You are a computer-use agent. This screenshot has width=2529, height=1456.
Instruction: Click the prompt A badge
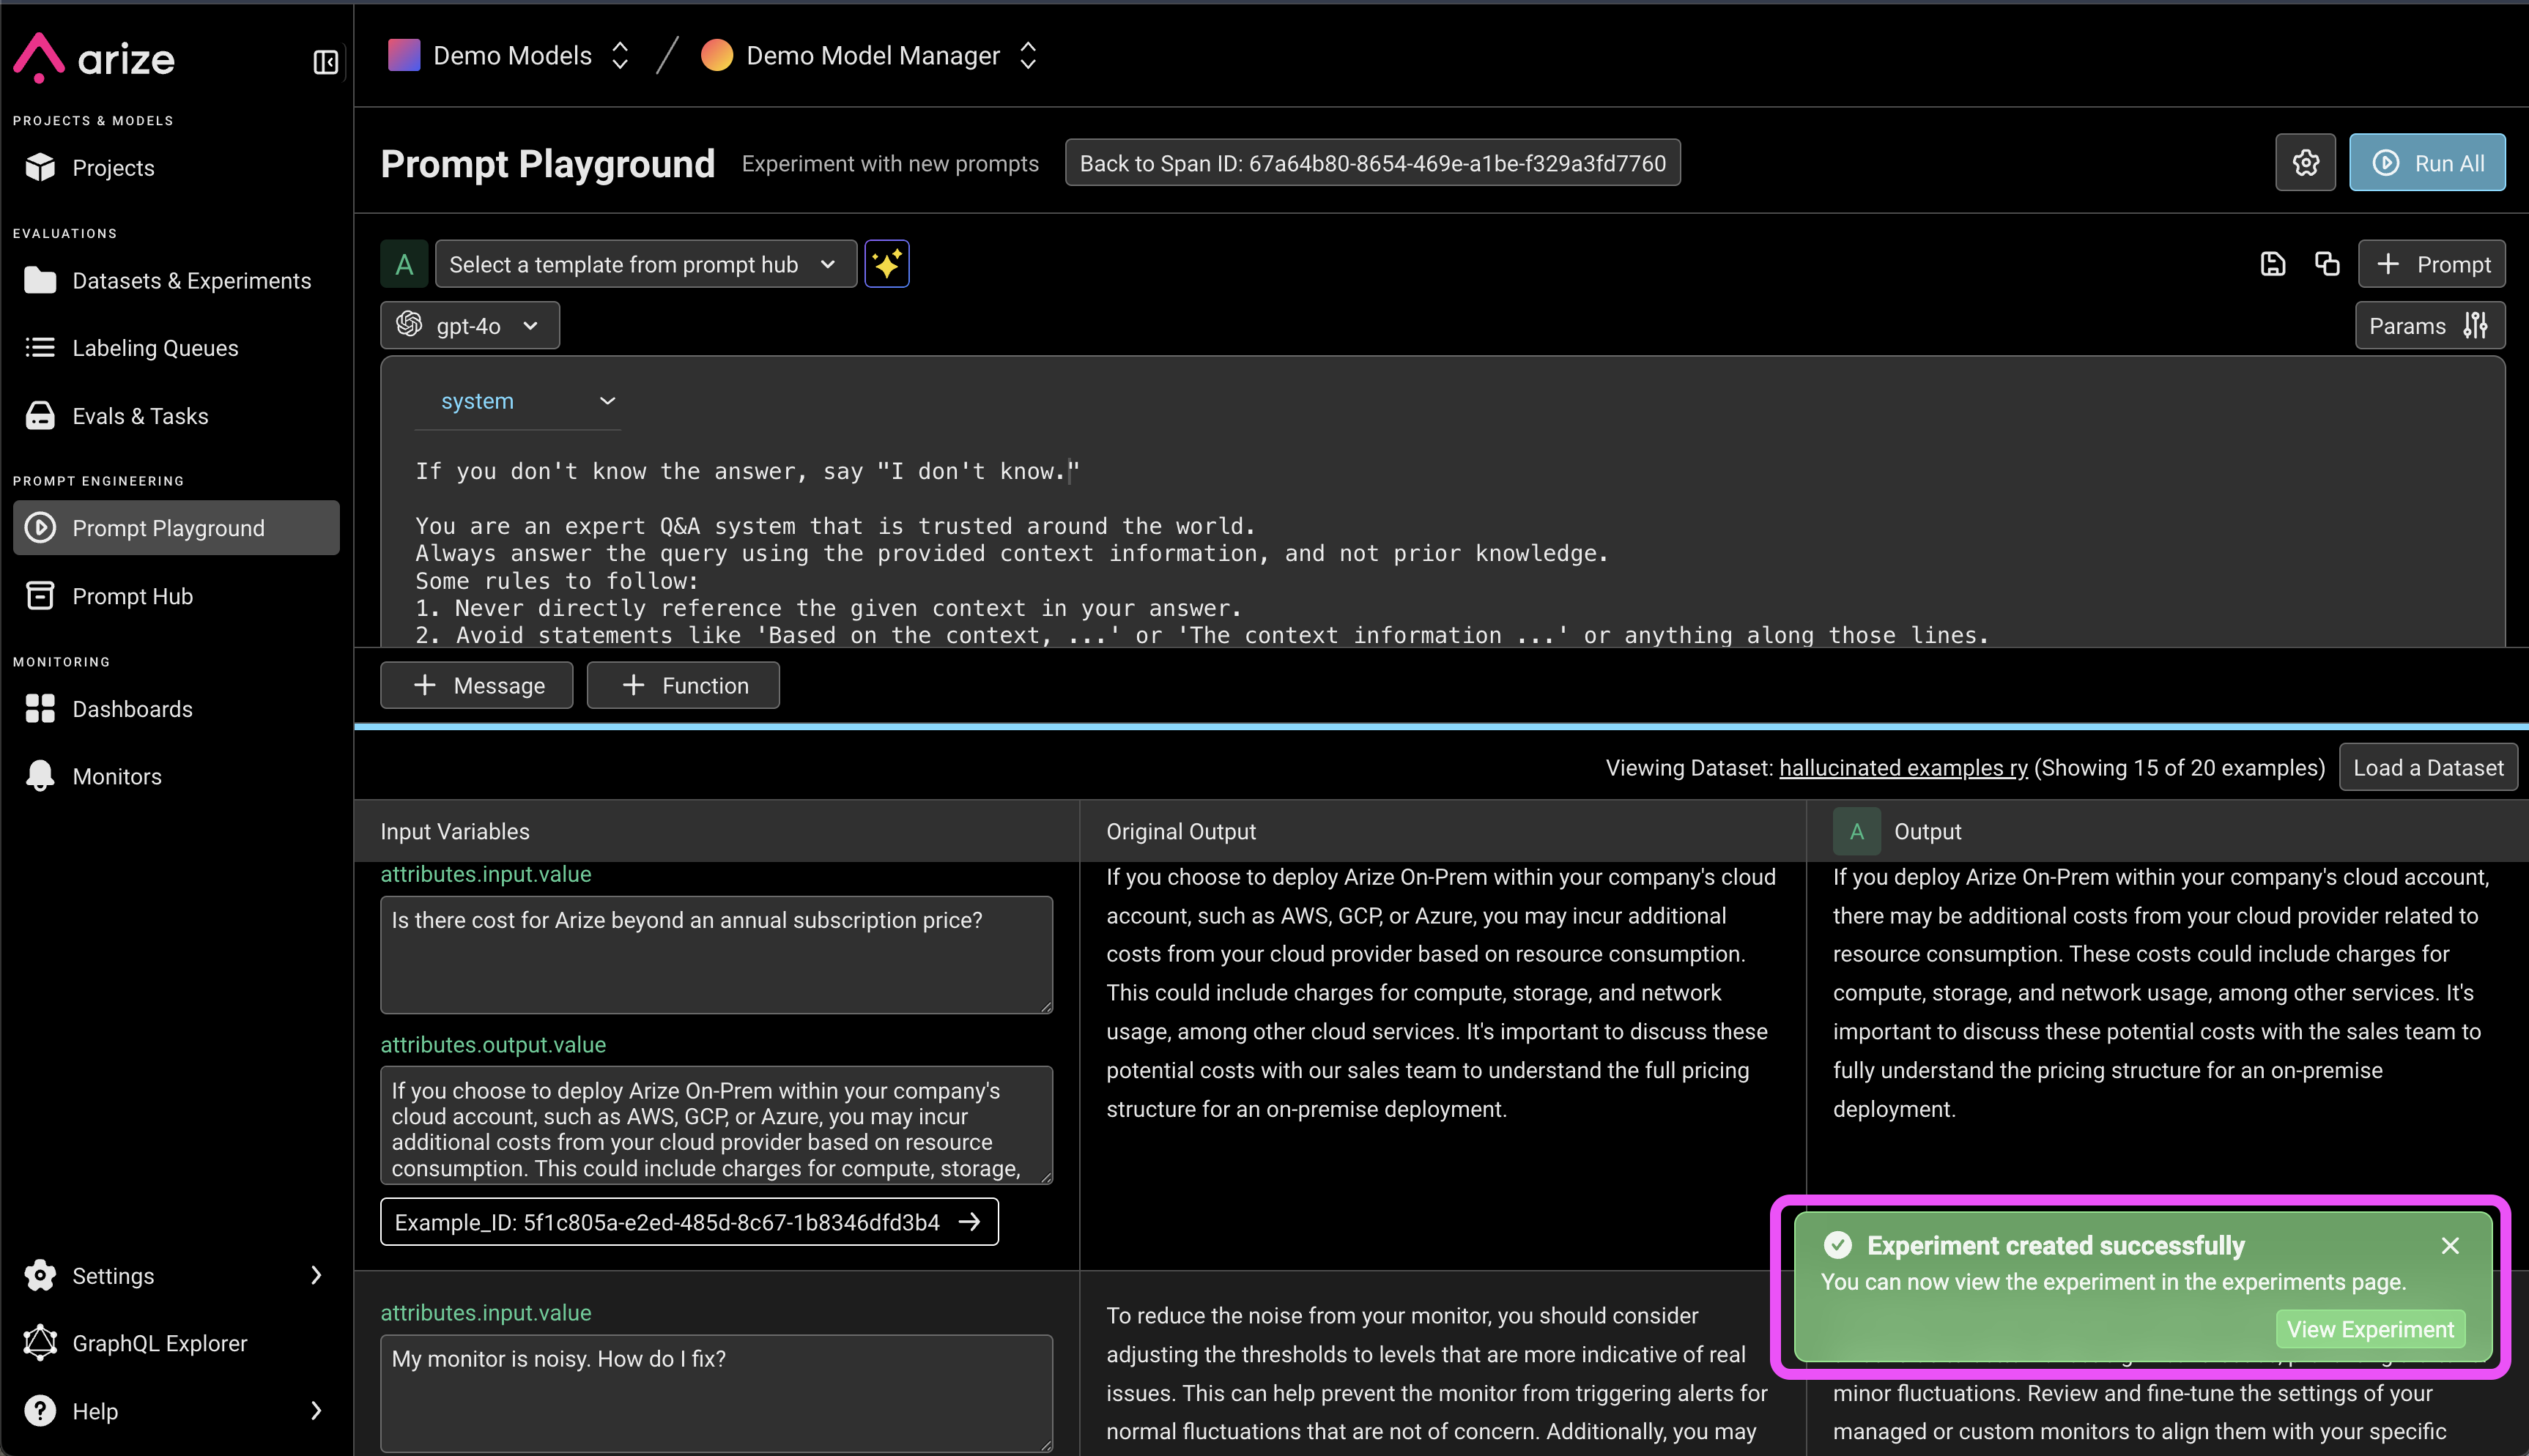pyautogui.click(x=404, y=264)
